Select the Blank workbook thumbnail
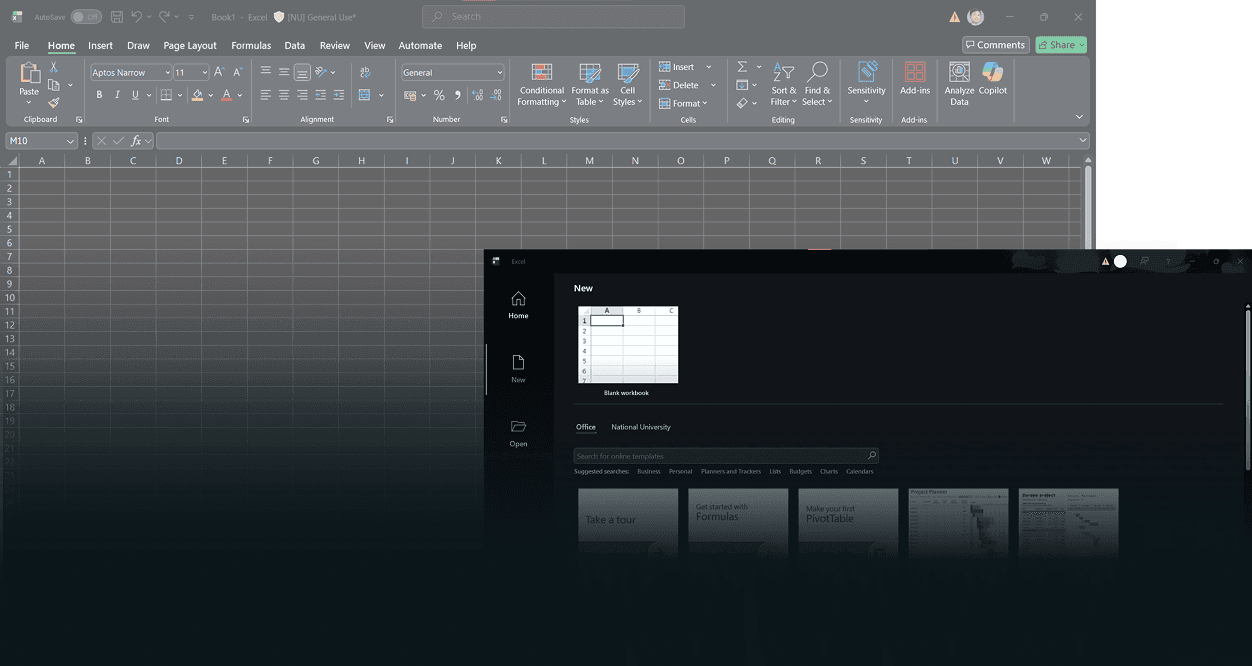This screenshot has height=666, width=1252. [627, 345]
